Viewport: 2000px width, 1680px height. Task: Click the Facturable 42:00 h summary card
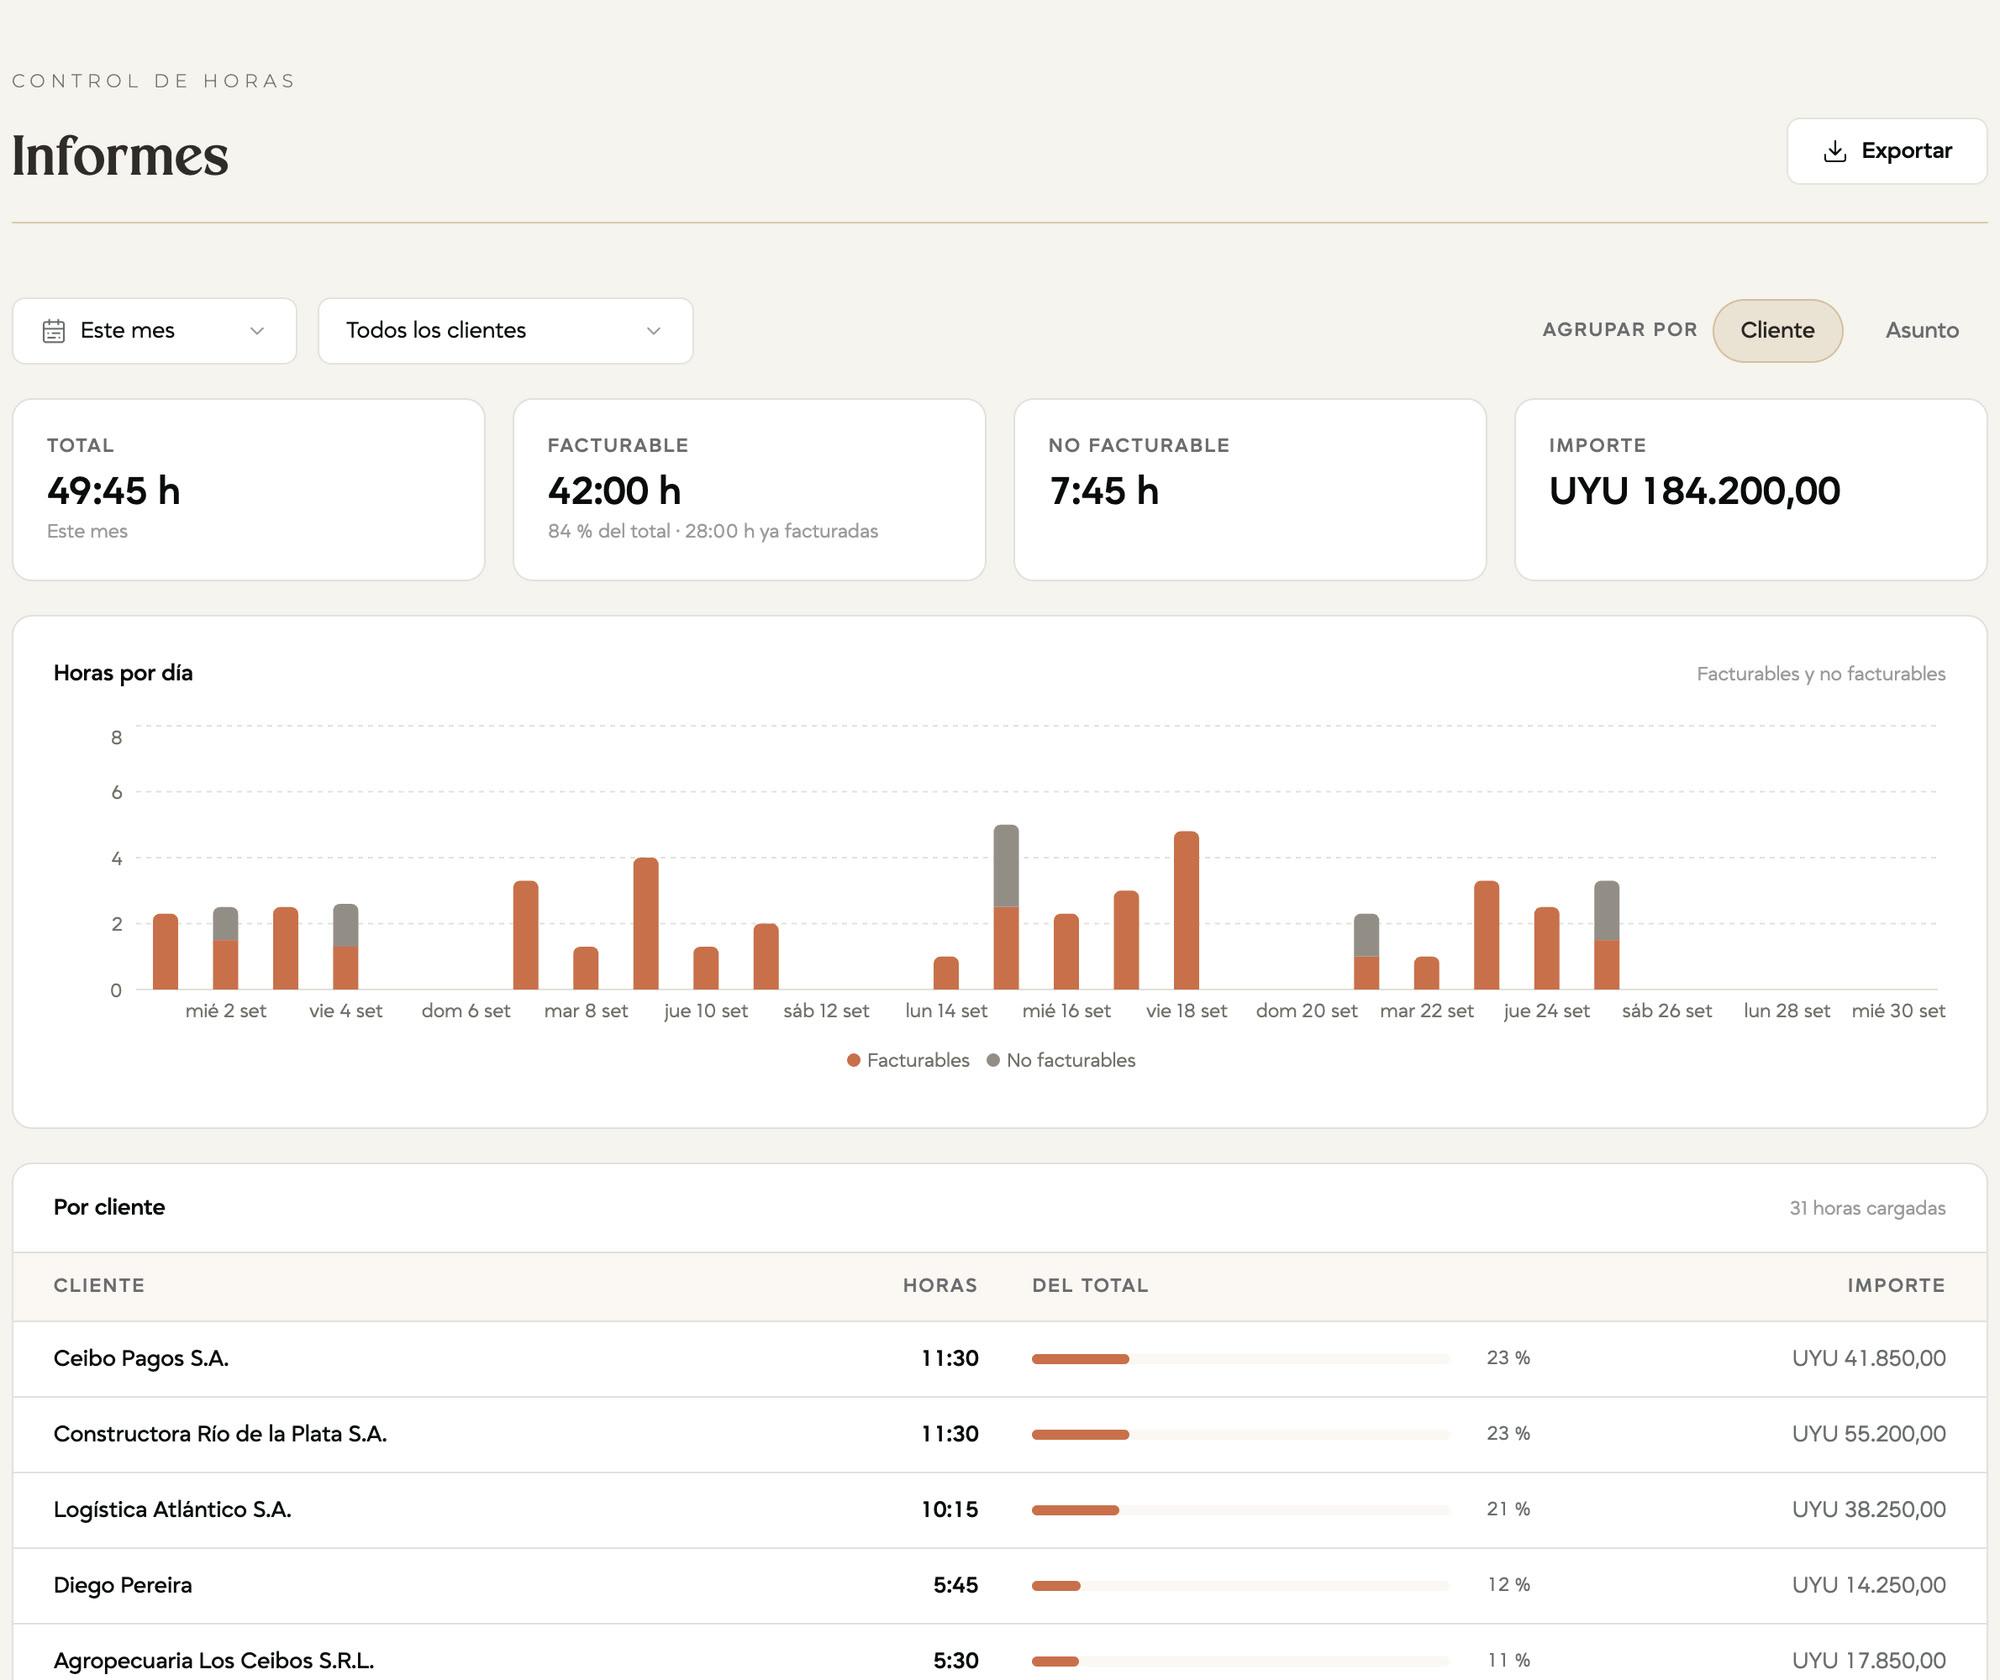click(x=749, y=490)
